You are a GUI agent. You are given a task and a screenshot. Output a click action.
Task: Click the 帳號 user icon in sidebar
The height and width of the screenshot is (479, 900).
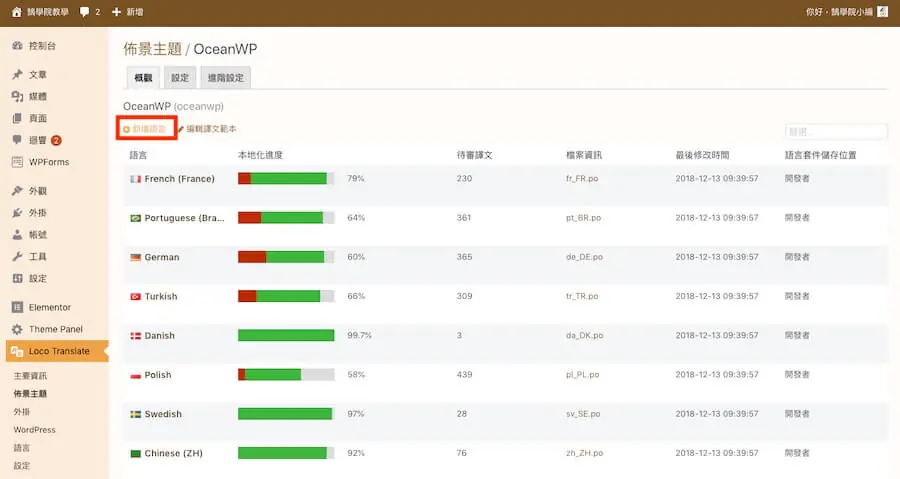pyautogui.click(x=17, y=235)
